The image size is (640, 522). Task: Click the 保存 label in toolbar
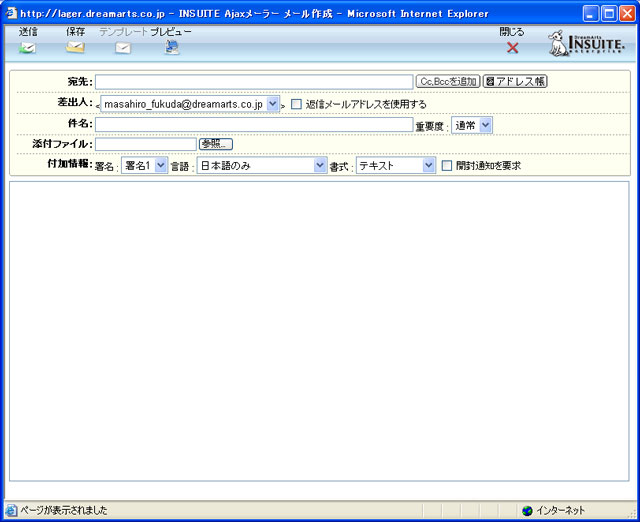click(x=76, y=31)
